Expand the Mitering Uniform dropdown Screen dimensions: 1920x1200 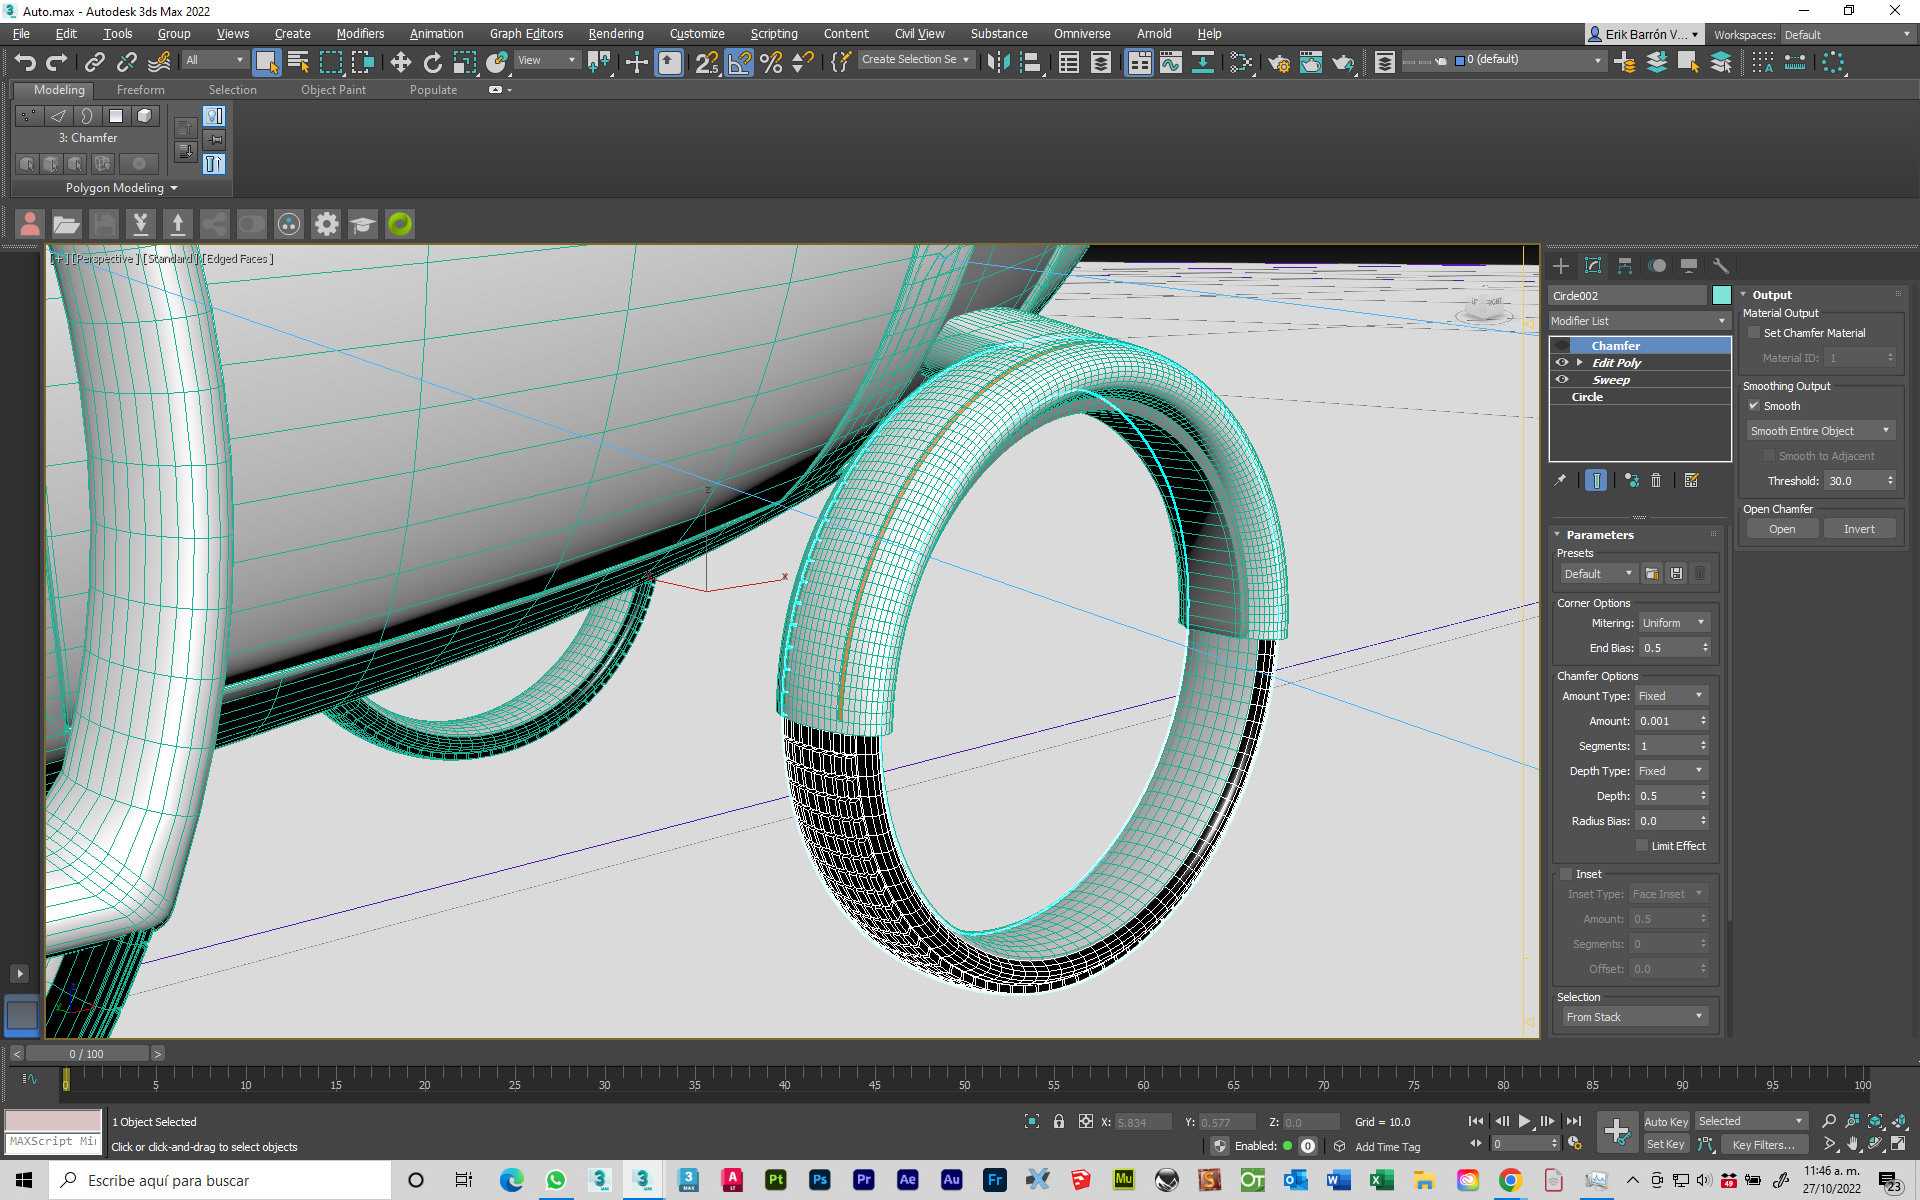[1673, 623]
